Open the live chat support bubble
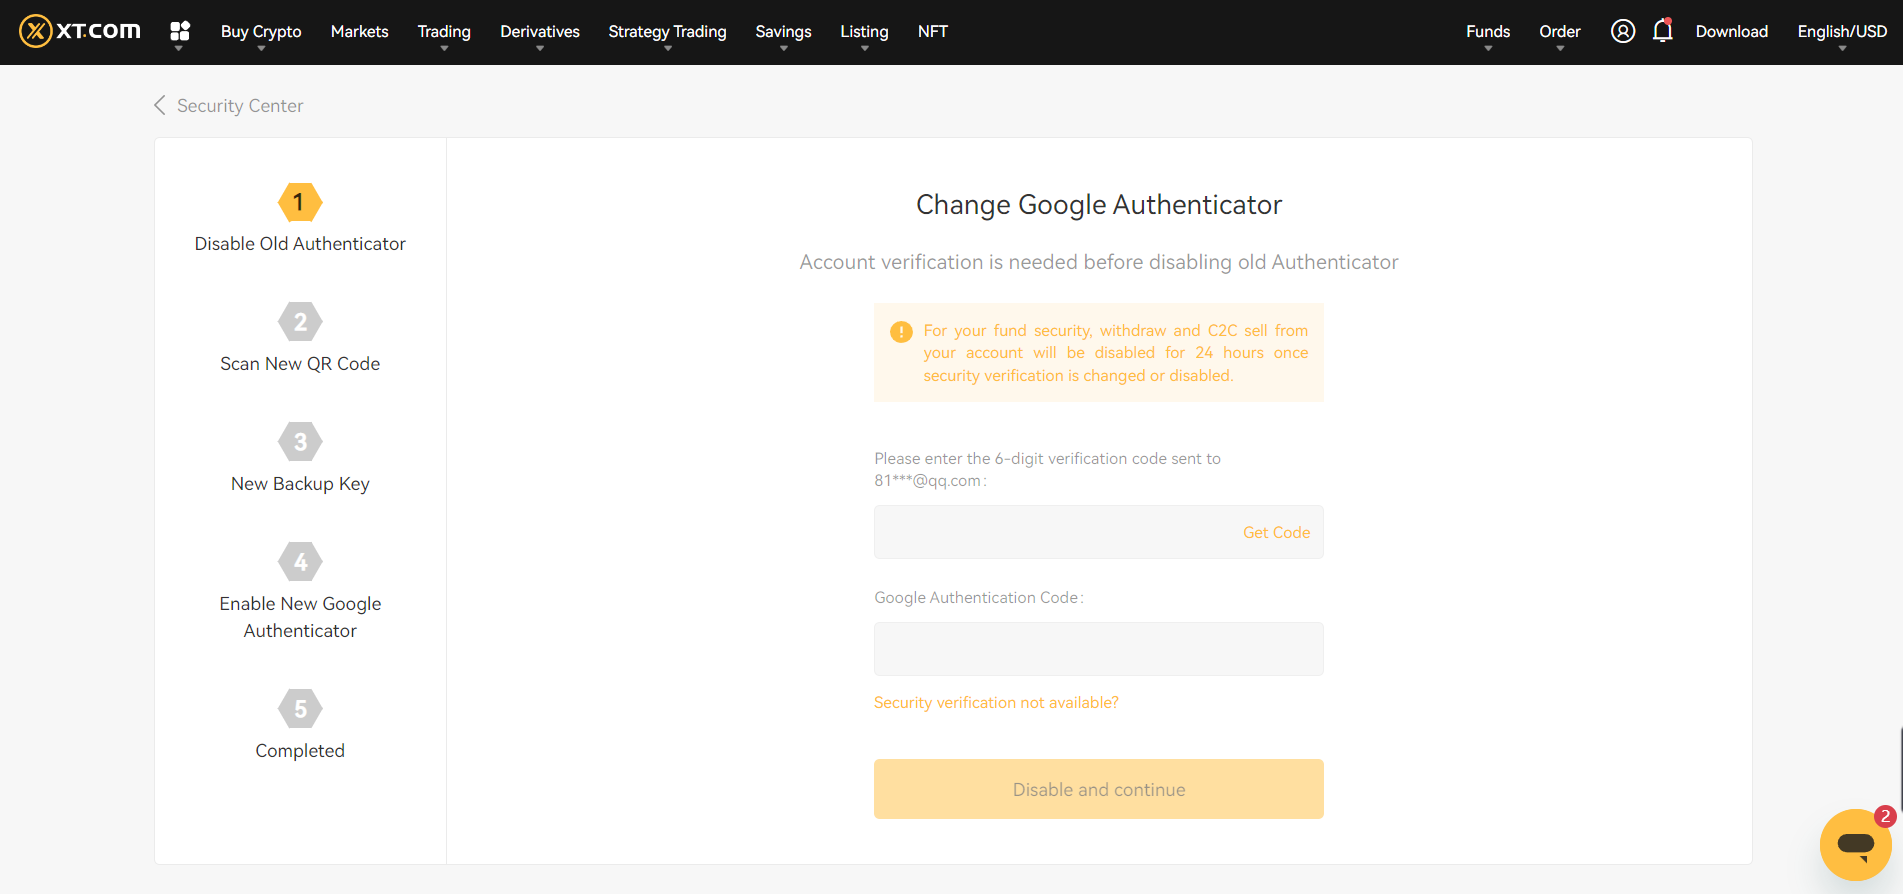This screenshot has width=1903, height=894. pyautogui.click(x=1855, y=844)
